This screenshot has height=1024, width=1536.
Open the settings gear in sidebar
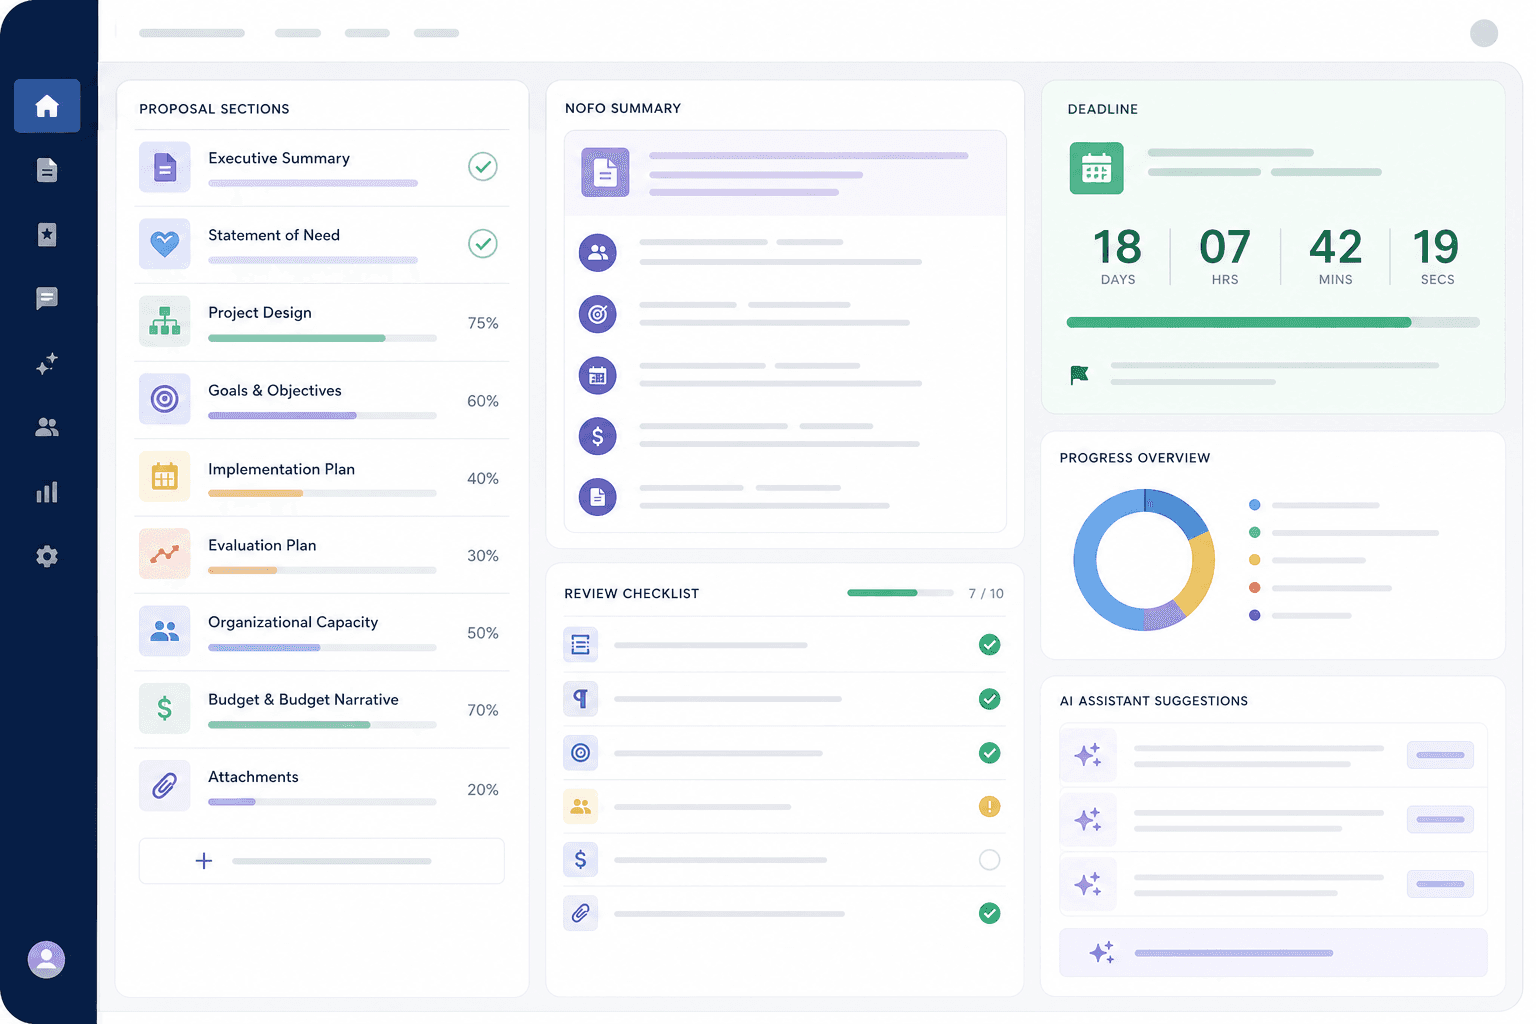click(47, 556)
